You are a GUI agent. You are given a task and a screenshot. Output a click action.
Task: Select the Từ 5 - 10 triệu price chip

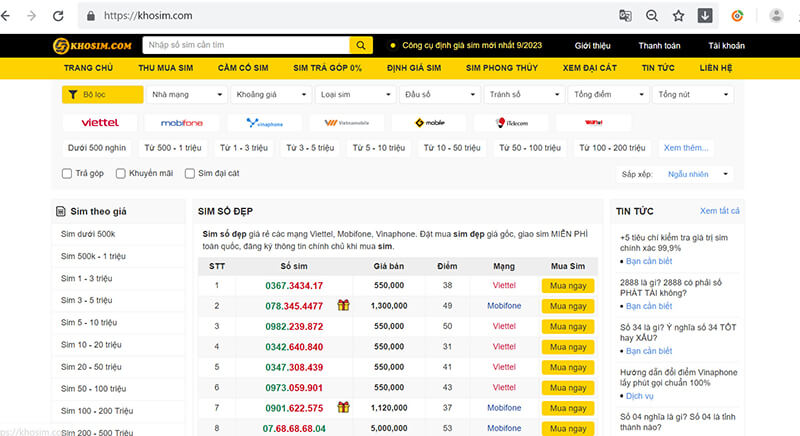coord(379,147)
